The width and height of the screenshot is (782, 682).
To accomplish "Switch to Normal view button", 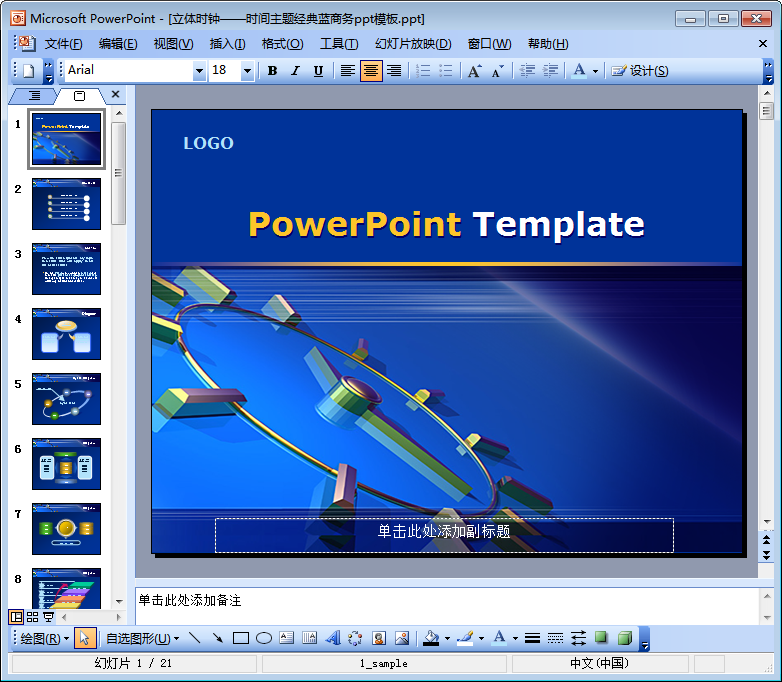I will coord(16,617).
